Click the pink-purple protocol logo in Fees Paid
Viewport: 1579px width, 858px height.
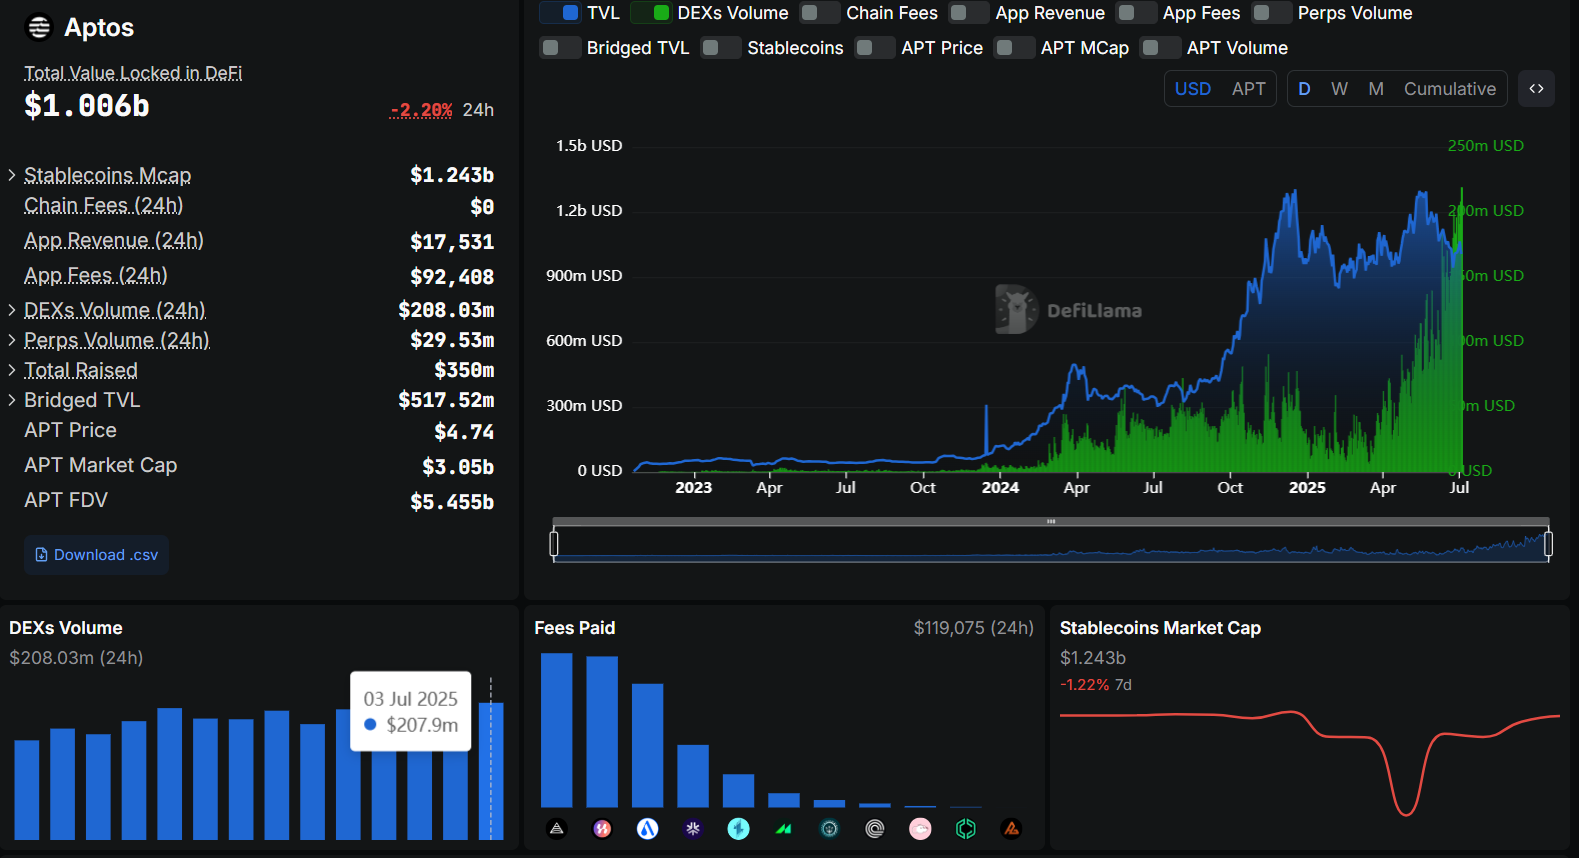click(602, 828)
